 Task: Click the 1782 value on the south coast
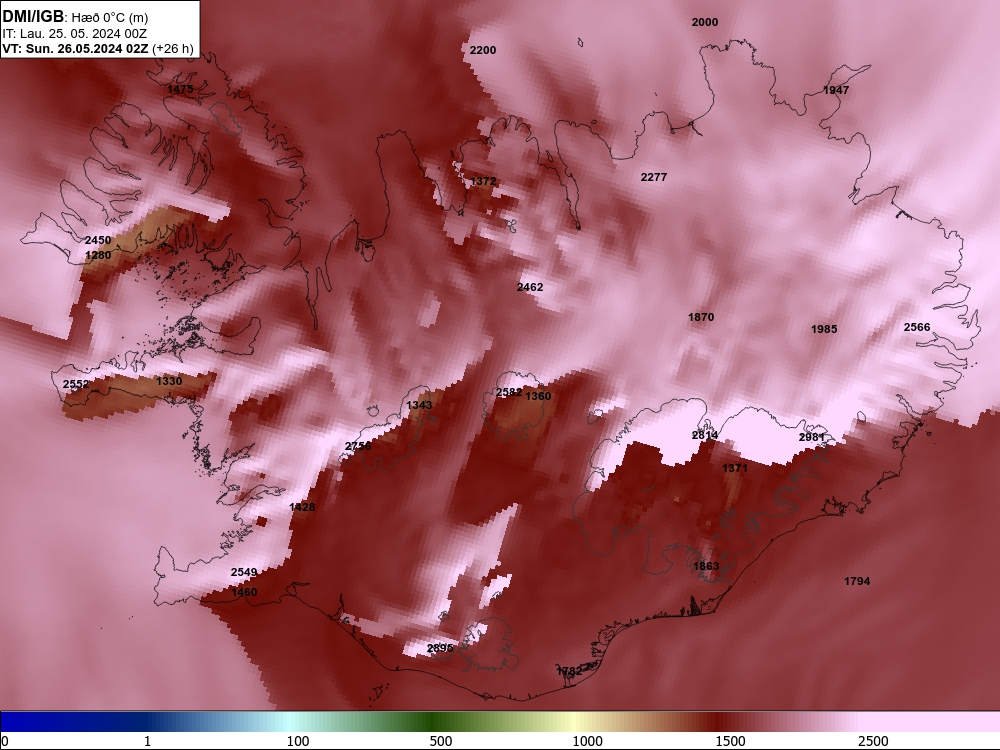click(x=570, y=672)
